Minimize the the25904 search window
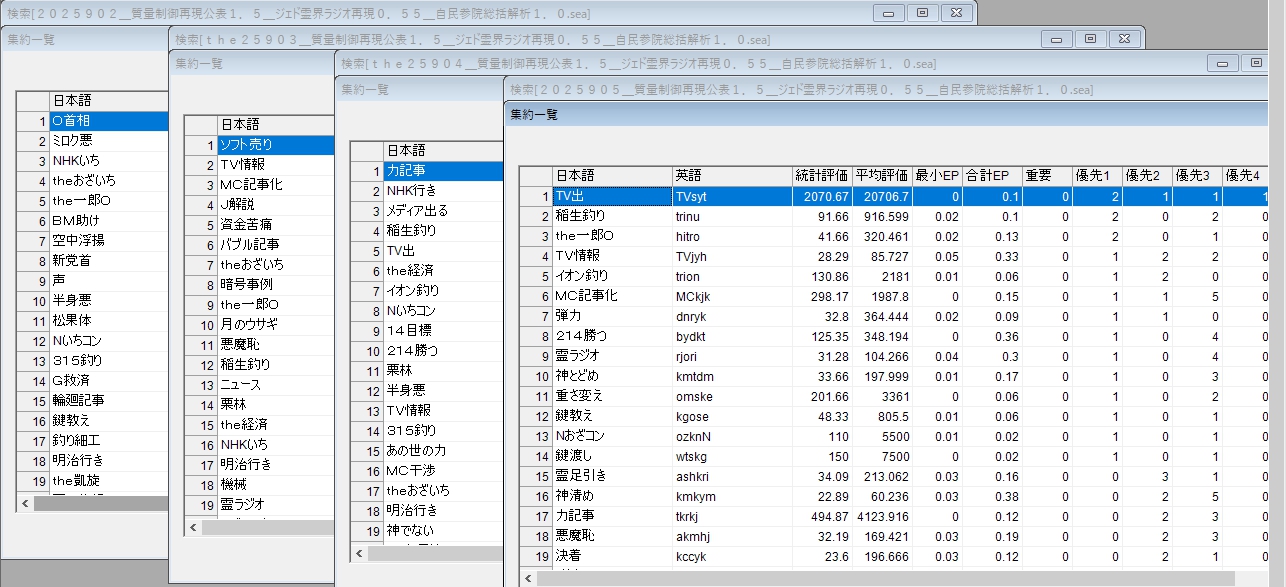Viewport: 1286px width, 587px height. point(1223,63)
